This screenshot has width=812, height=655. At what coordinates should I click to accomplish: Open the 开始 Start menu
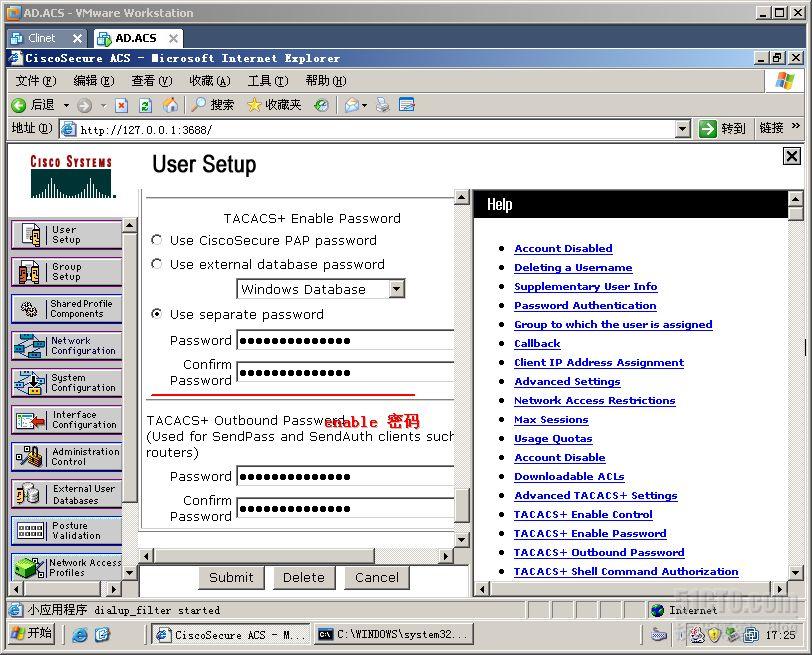pos(32,633)
